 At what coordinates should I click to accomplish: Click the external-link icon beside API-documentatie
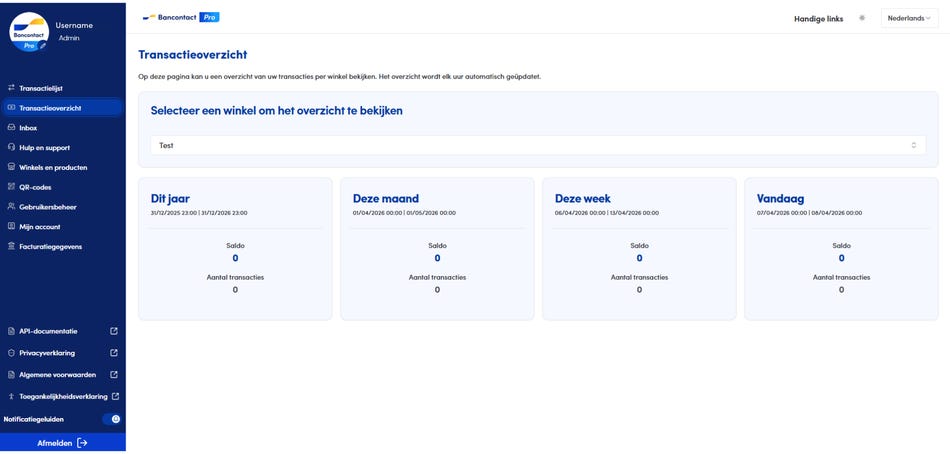114,331
